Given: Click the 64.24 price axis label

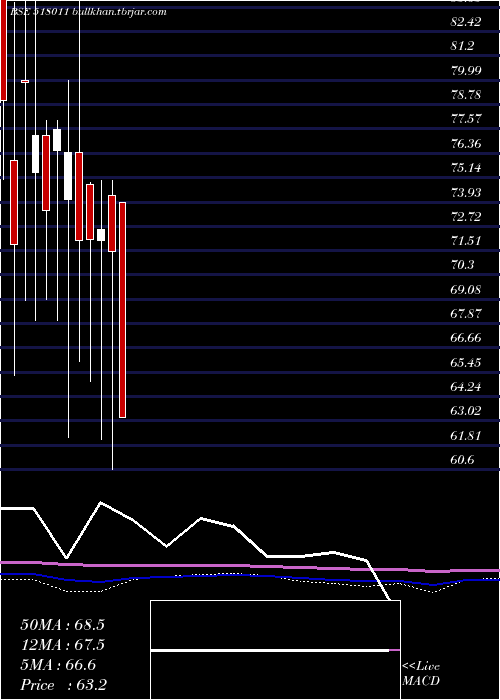Looking at the screenshot, I should 466,386.
